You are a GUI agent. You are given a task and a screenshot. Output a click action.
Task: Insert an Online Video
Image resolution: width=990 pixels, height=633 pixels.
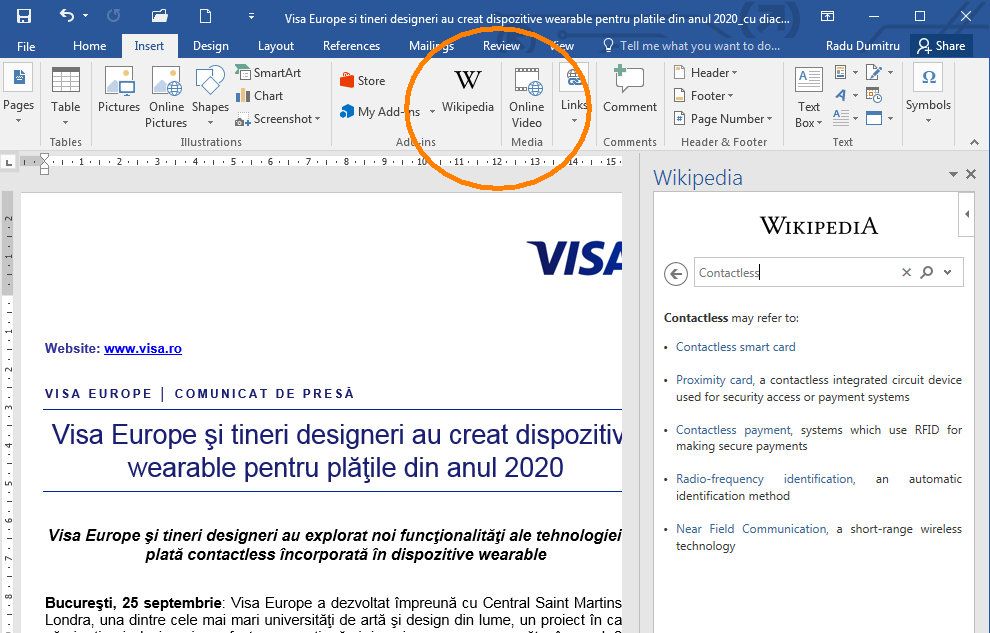tap(527, 97)
